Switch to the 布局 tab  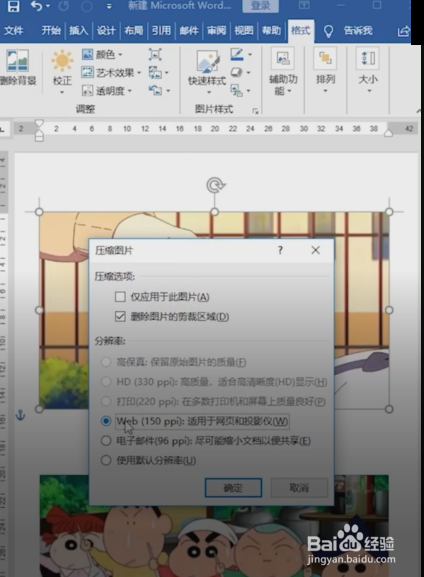point(134,31)
